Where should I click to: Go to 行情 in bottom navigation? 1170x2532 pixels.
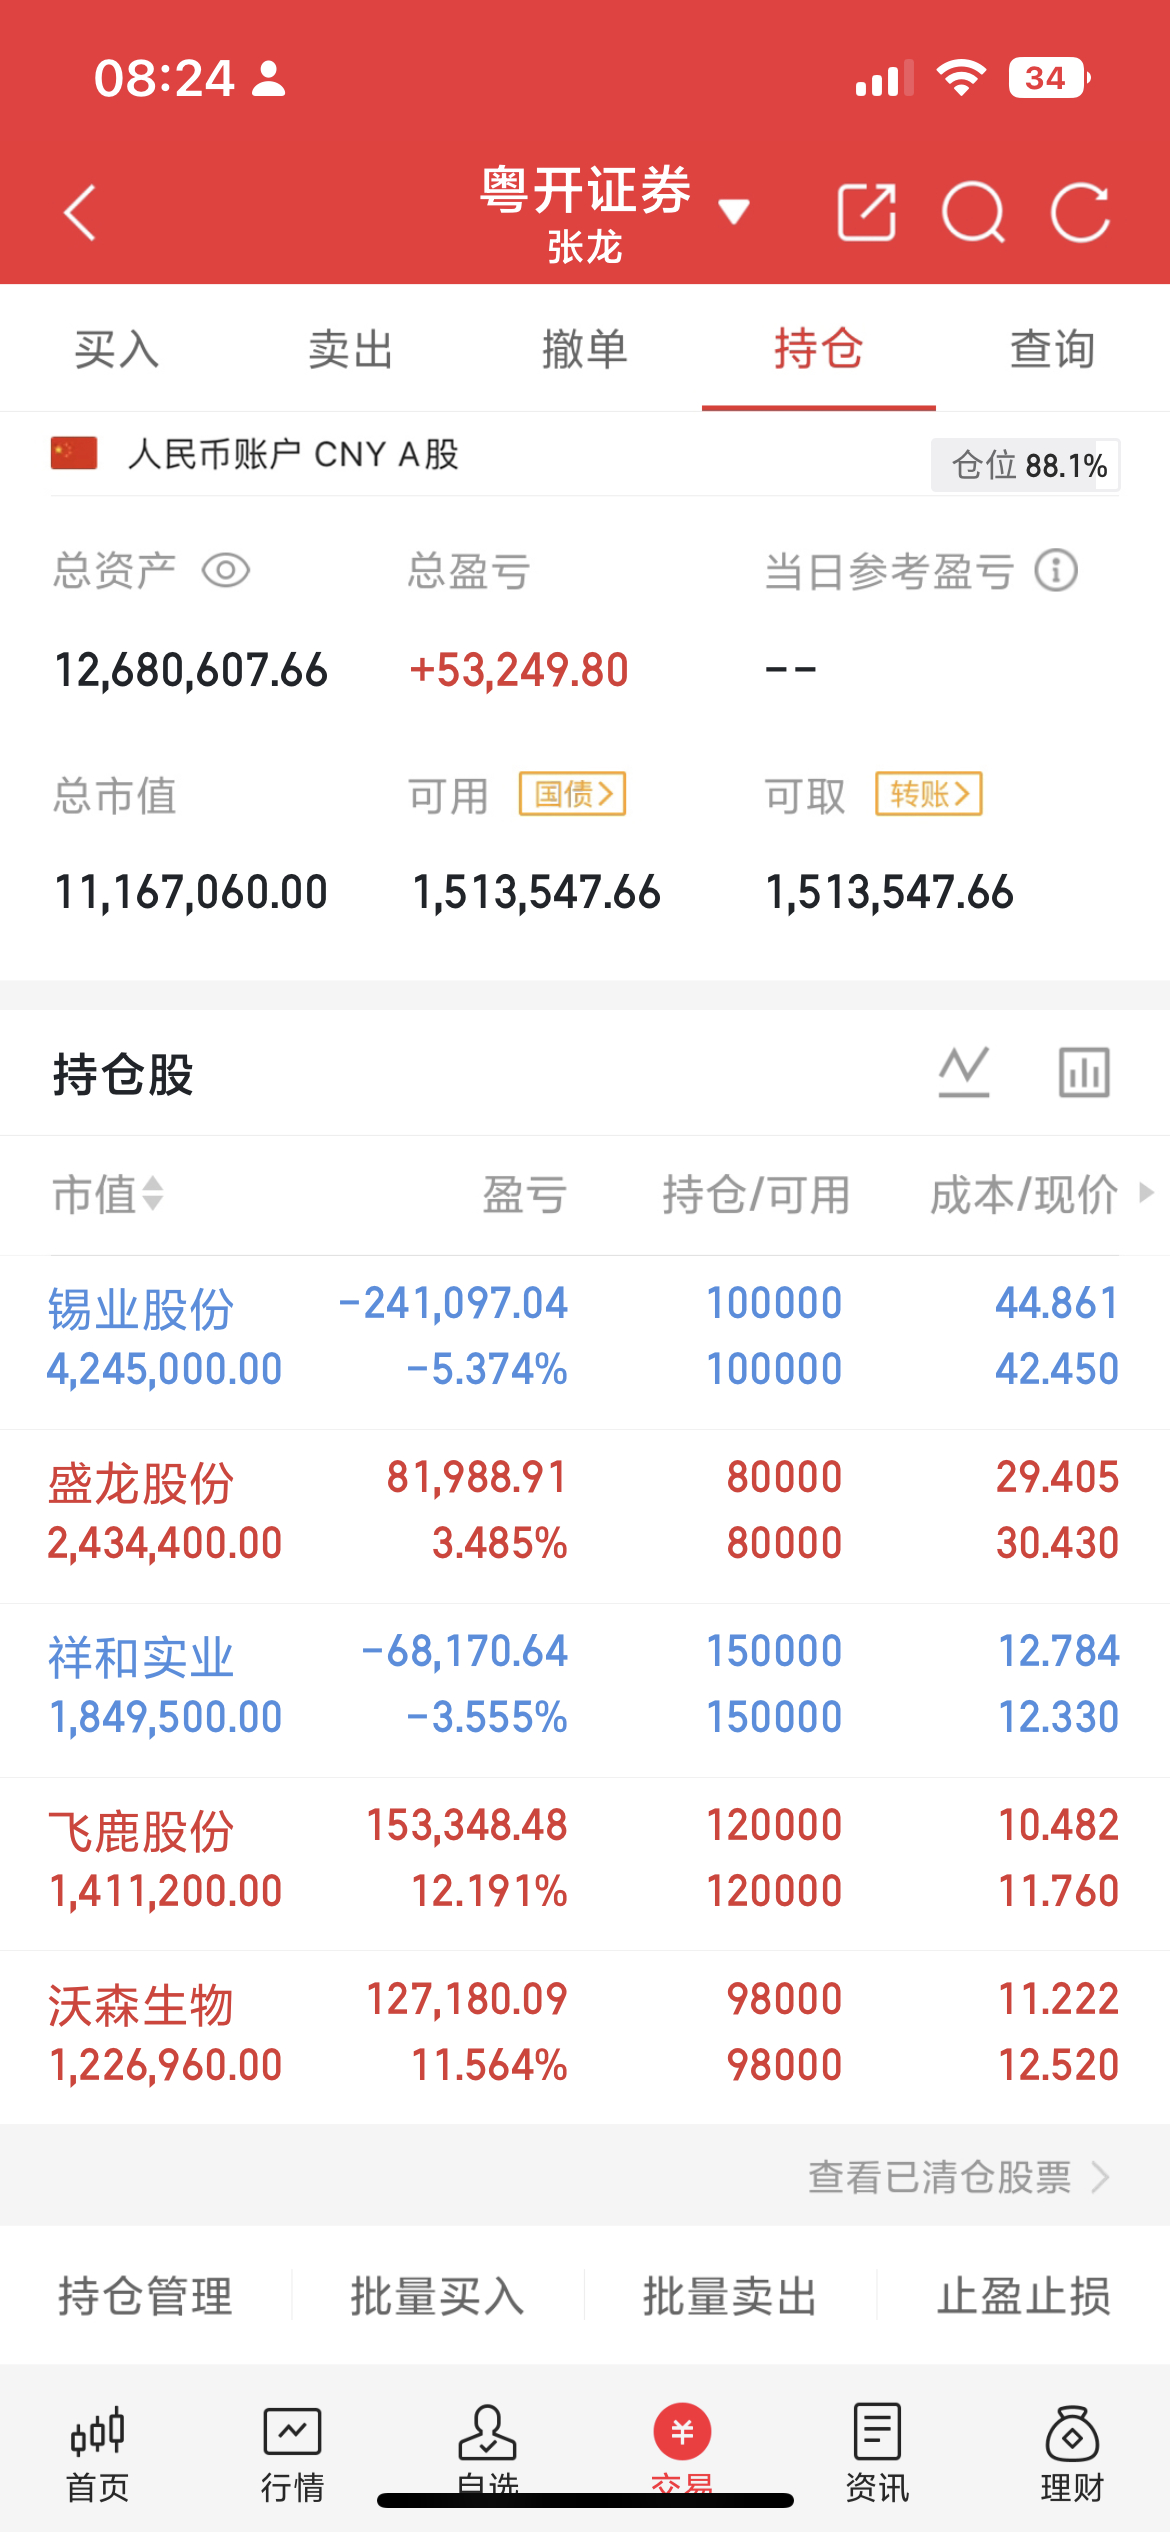pyautogui.click(x=292, y=2454)
